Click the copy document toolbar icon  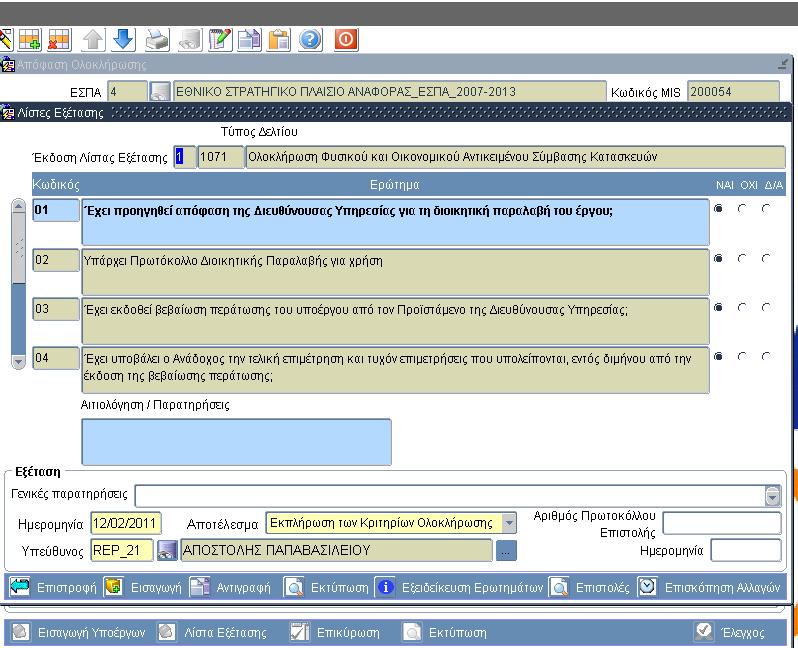tap(249, 39)
